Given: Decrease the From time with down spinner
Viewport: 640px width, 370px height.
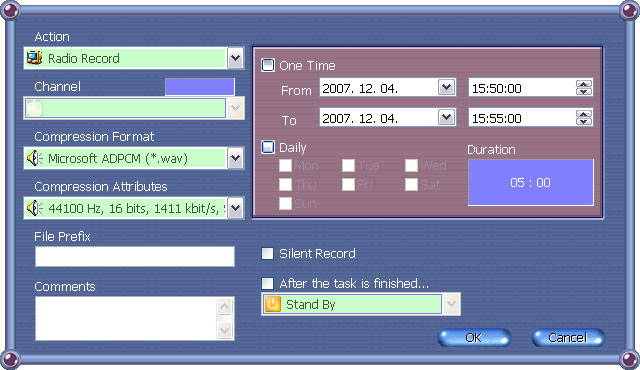Looking at the screenshot, I should pos(584,91).
